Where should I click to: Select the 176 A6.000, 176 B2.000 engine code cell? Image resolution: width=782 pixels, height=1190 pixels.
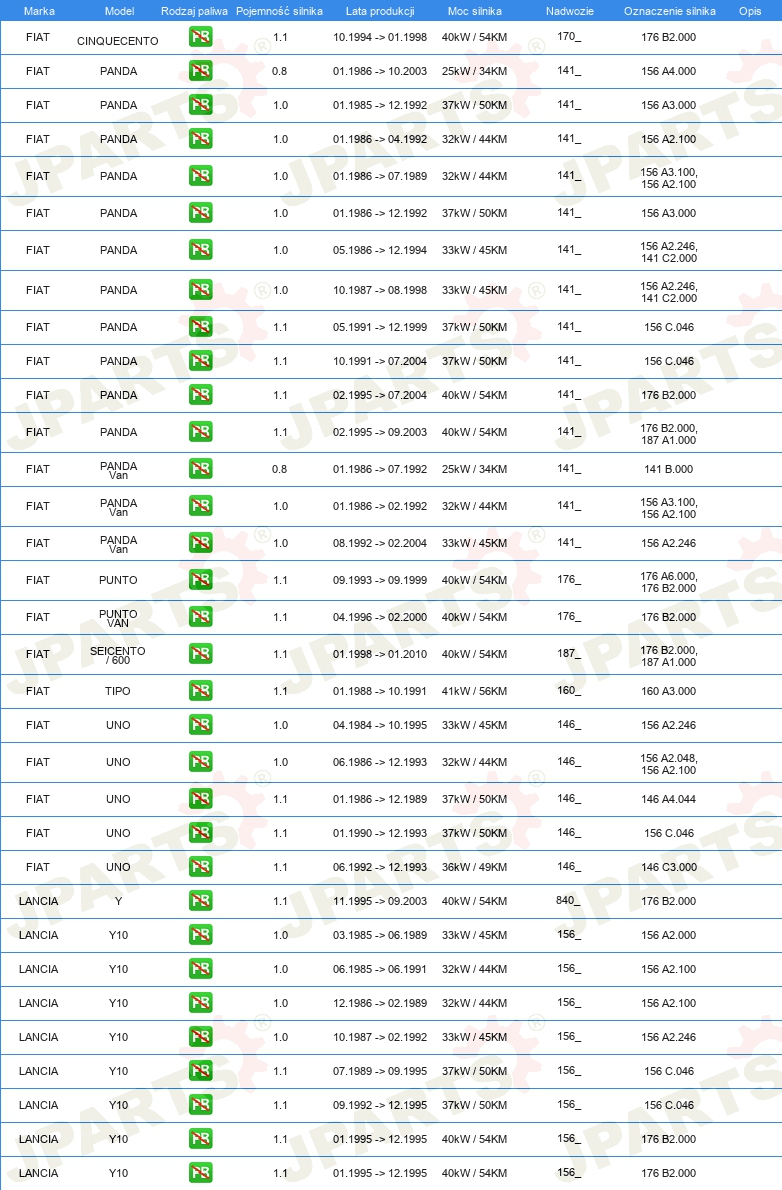(668, 582)
